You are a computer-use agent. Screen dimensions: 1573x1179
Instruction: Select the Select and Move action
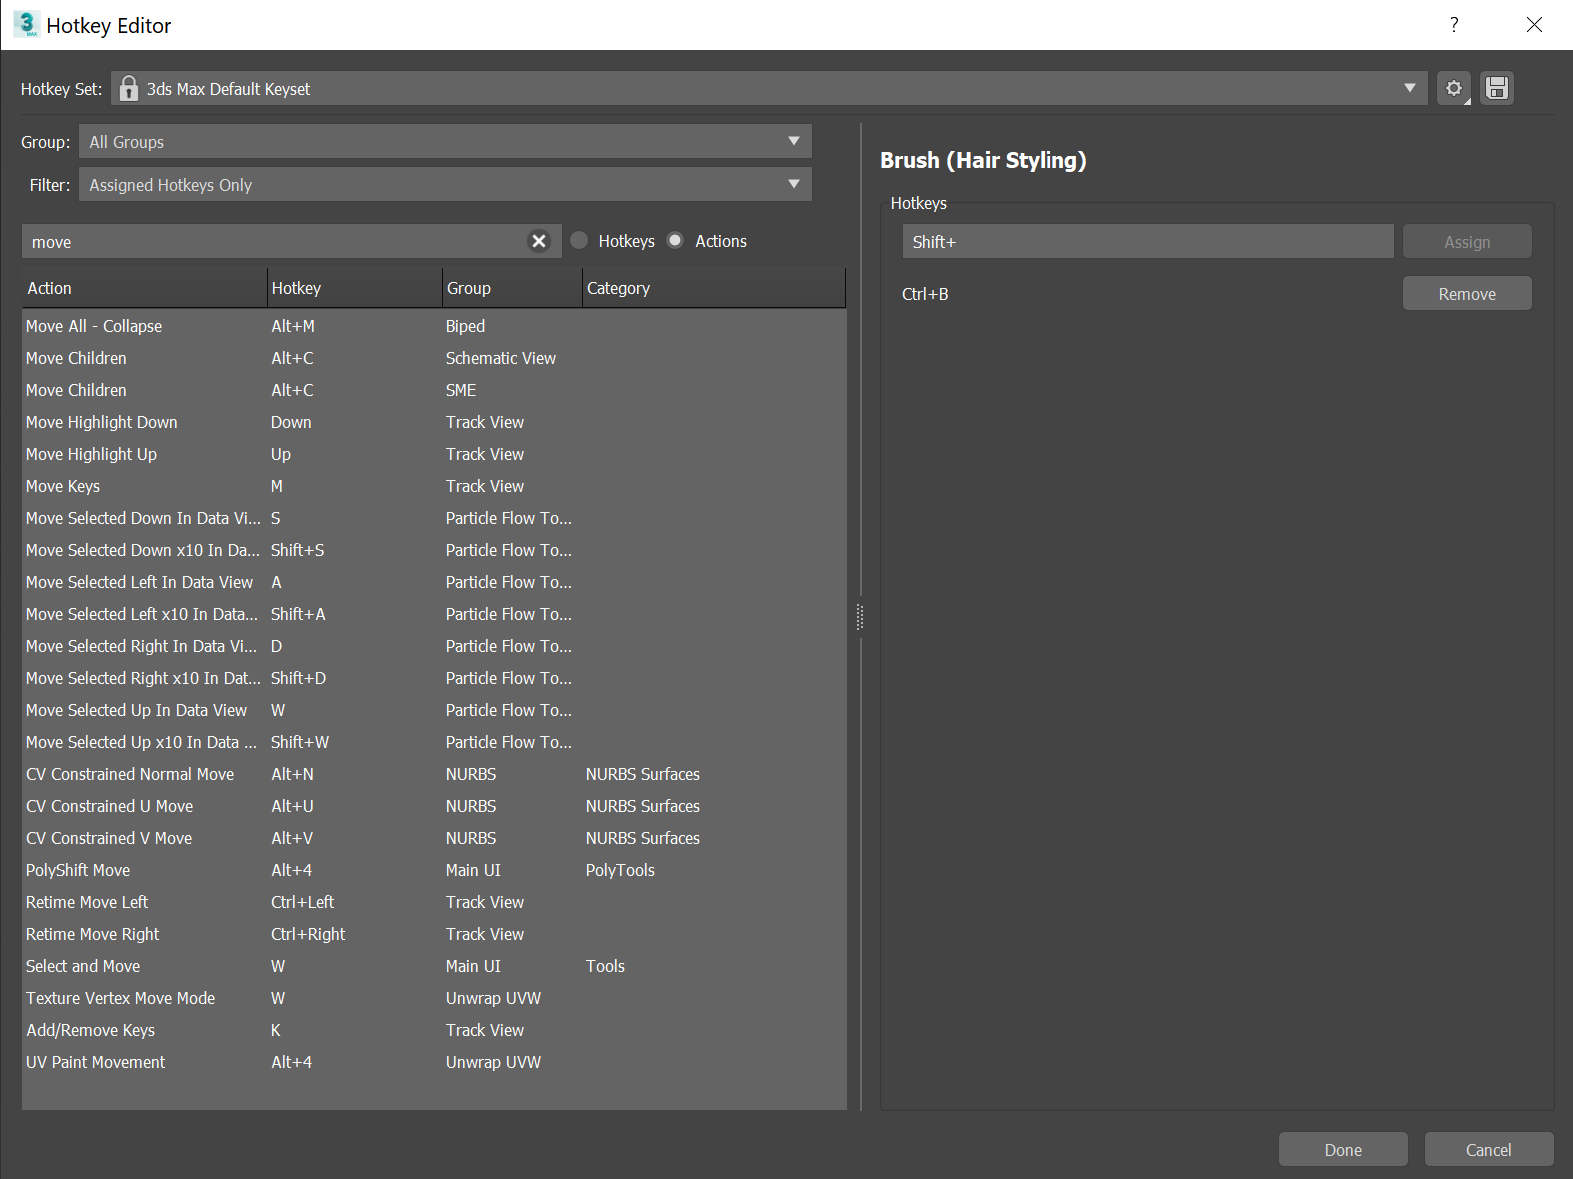[434, 966]
